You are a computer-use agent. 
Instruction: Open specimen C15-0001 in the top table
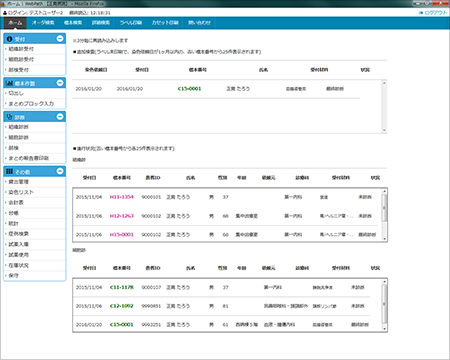tap(189, 89)
